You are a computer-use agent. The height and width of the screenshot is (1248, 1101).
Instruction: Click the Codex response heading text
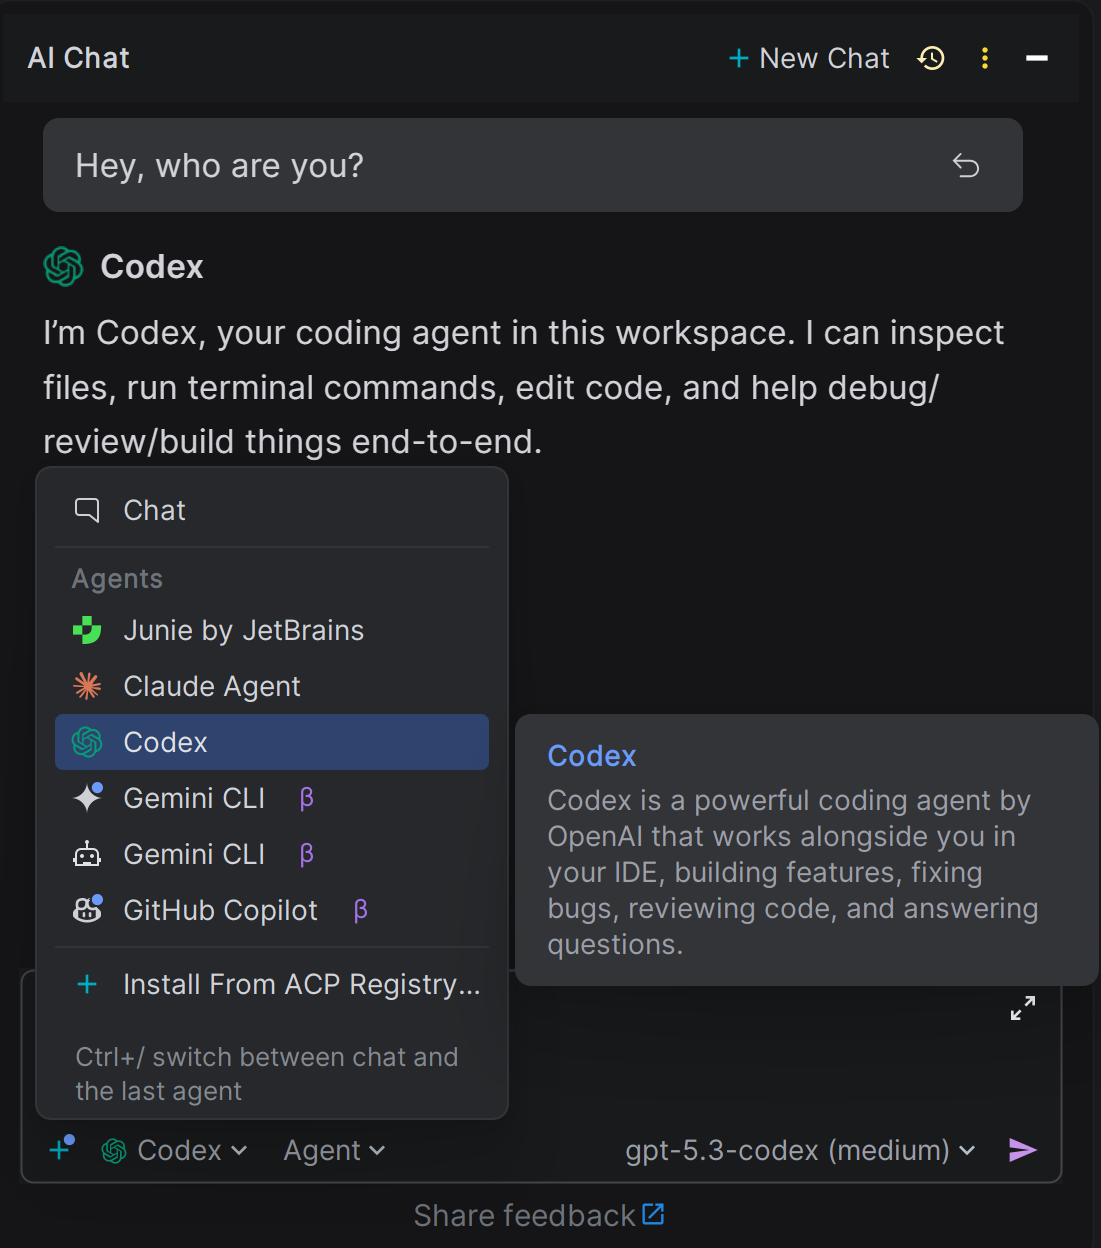(152, 267)
